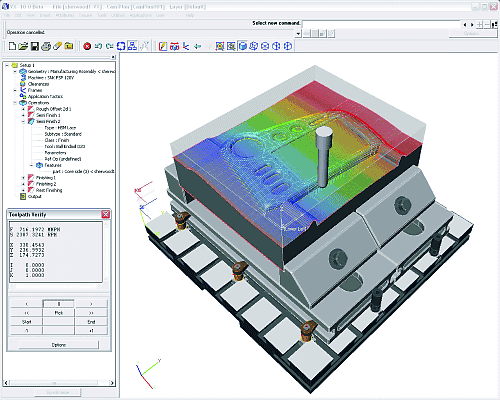The image size is (500, 400).
Task: Collapse the Semi Finish 2 operation
Action: (23, 122)
